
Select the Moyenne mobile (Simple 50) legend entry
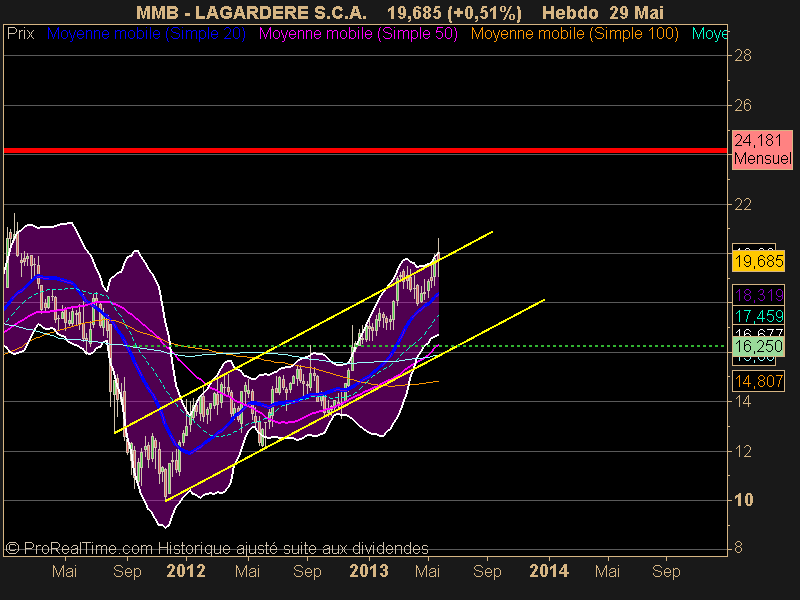click(358, 34)
